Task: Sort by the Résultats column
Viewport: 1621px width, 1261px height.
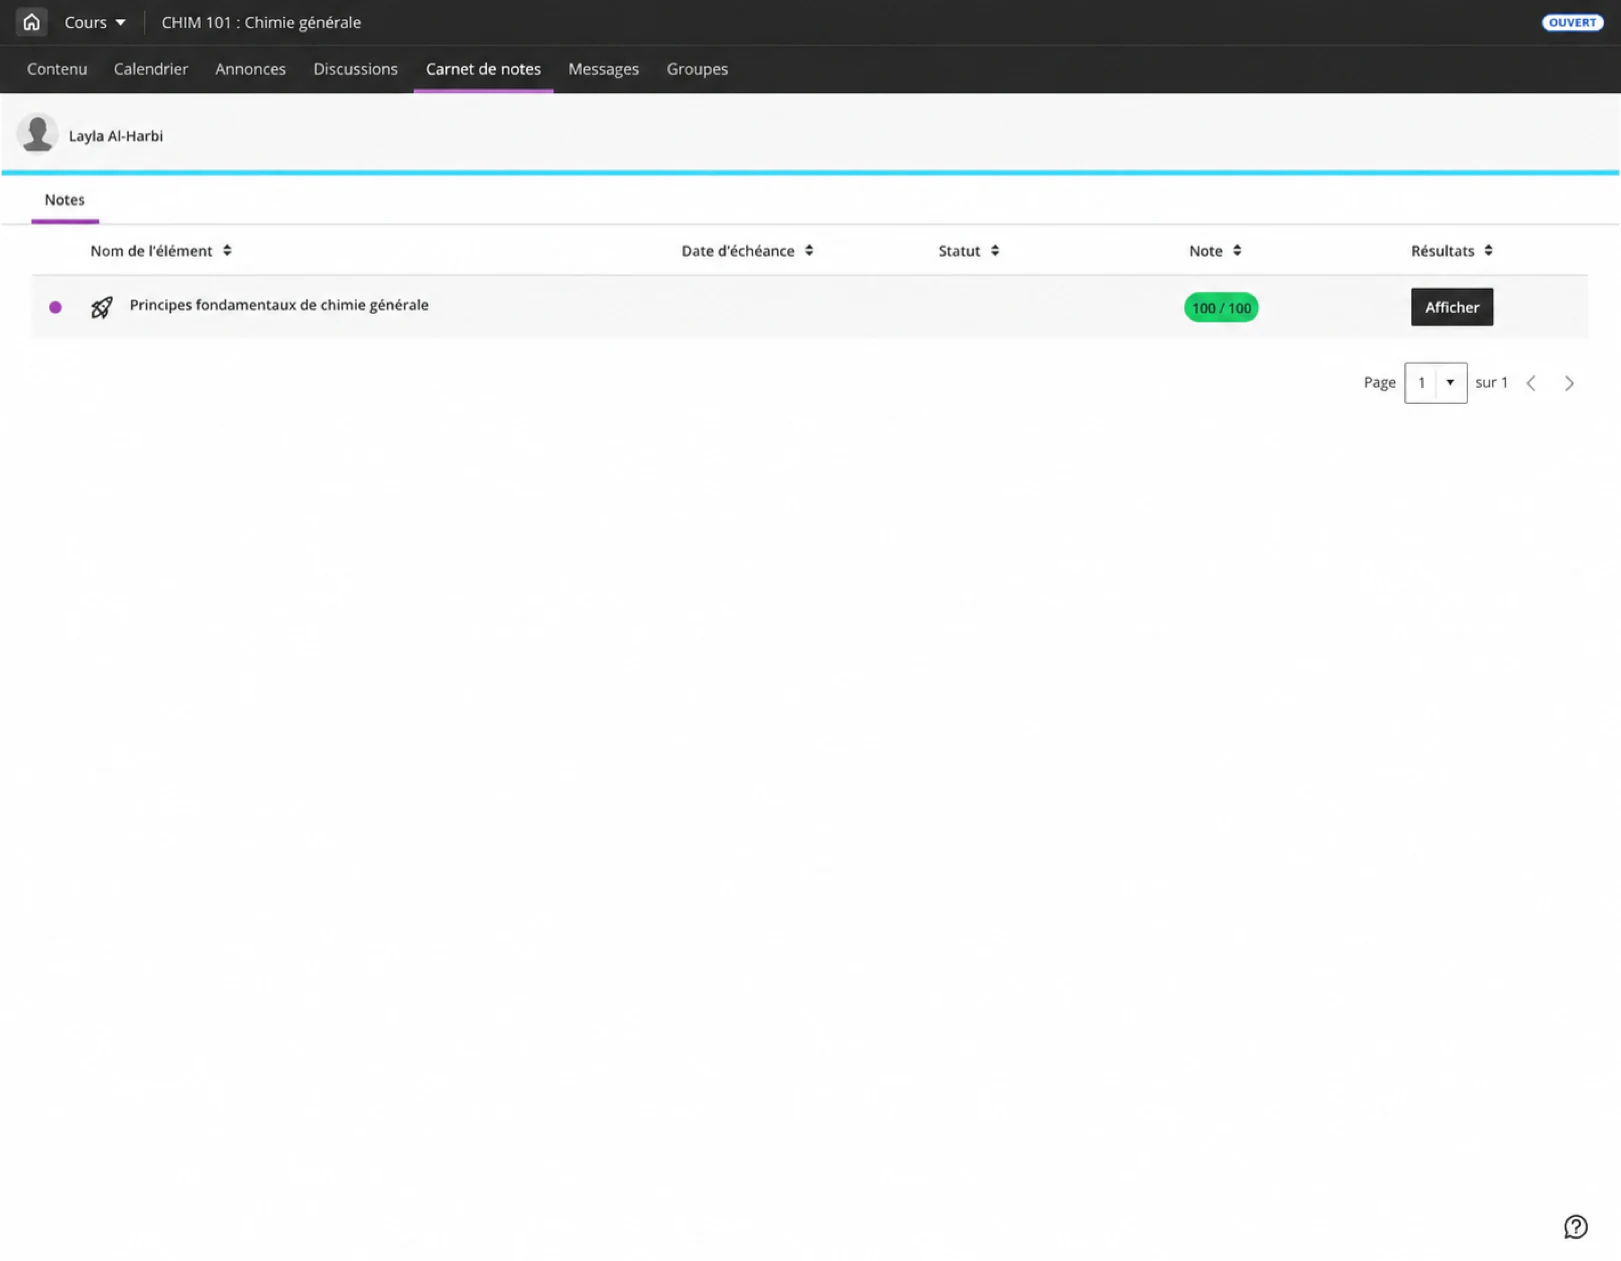Action: 1451,251
